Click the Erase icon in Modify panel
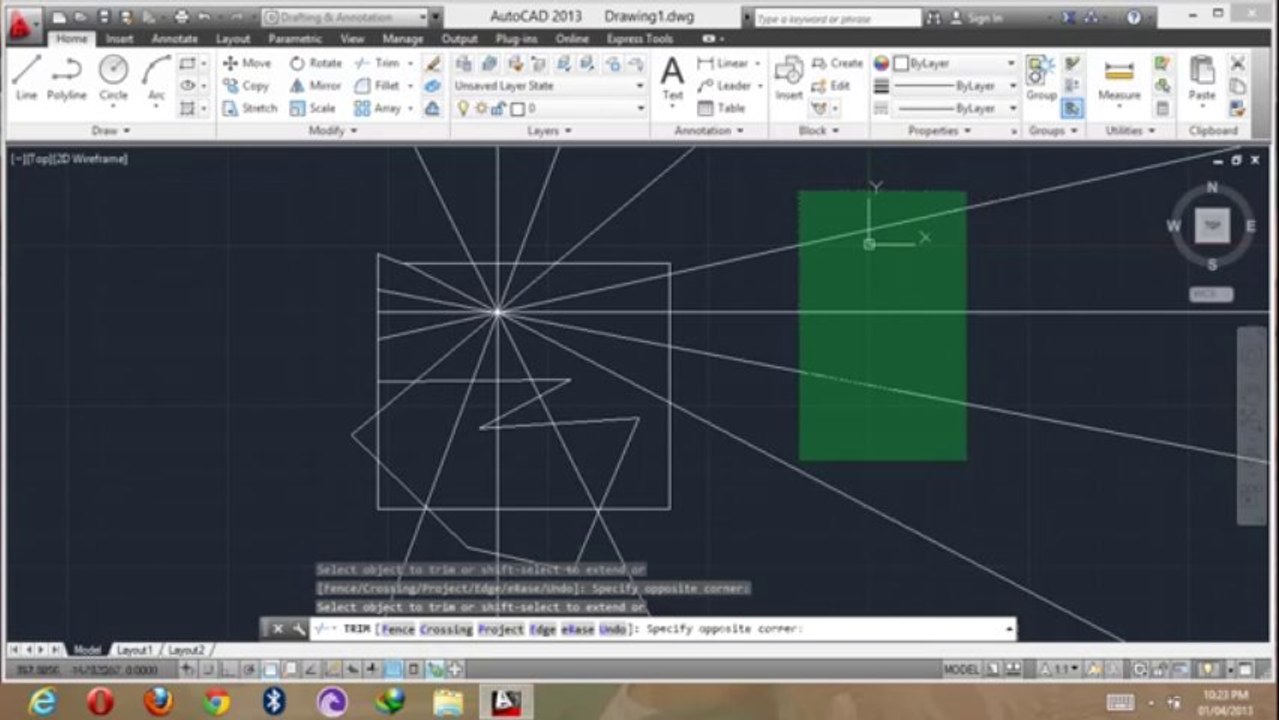This screenshot has height=720, width=1279. coord(432,63)
